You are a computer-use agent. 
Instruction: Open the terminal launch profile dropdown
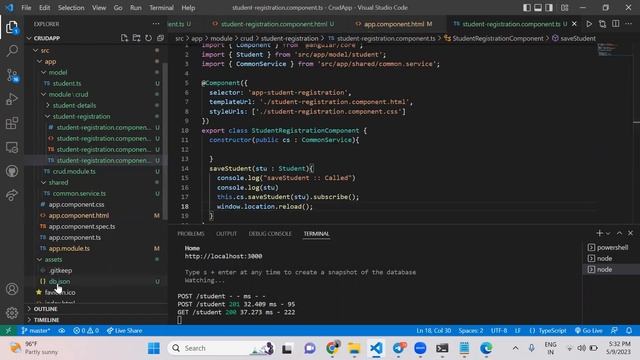[608, 233]
